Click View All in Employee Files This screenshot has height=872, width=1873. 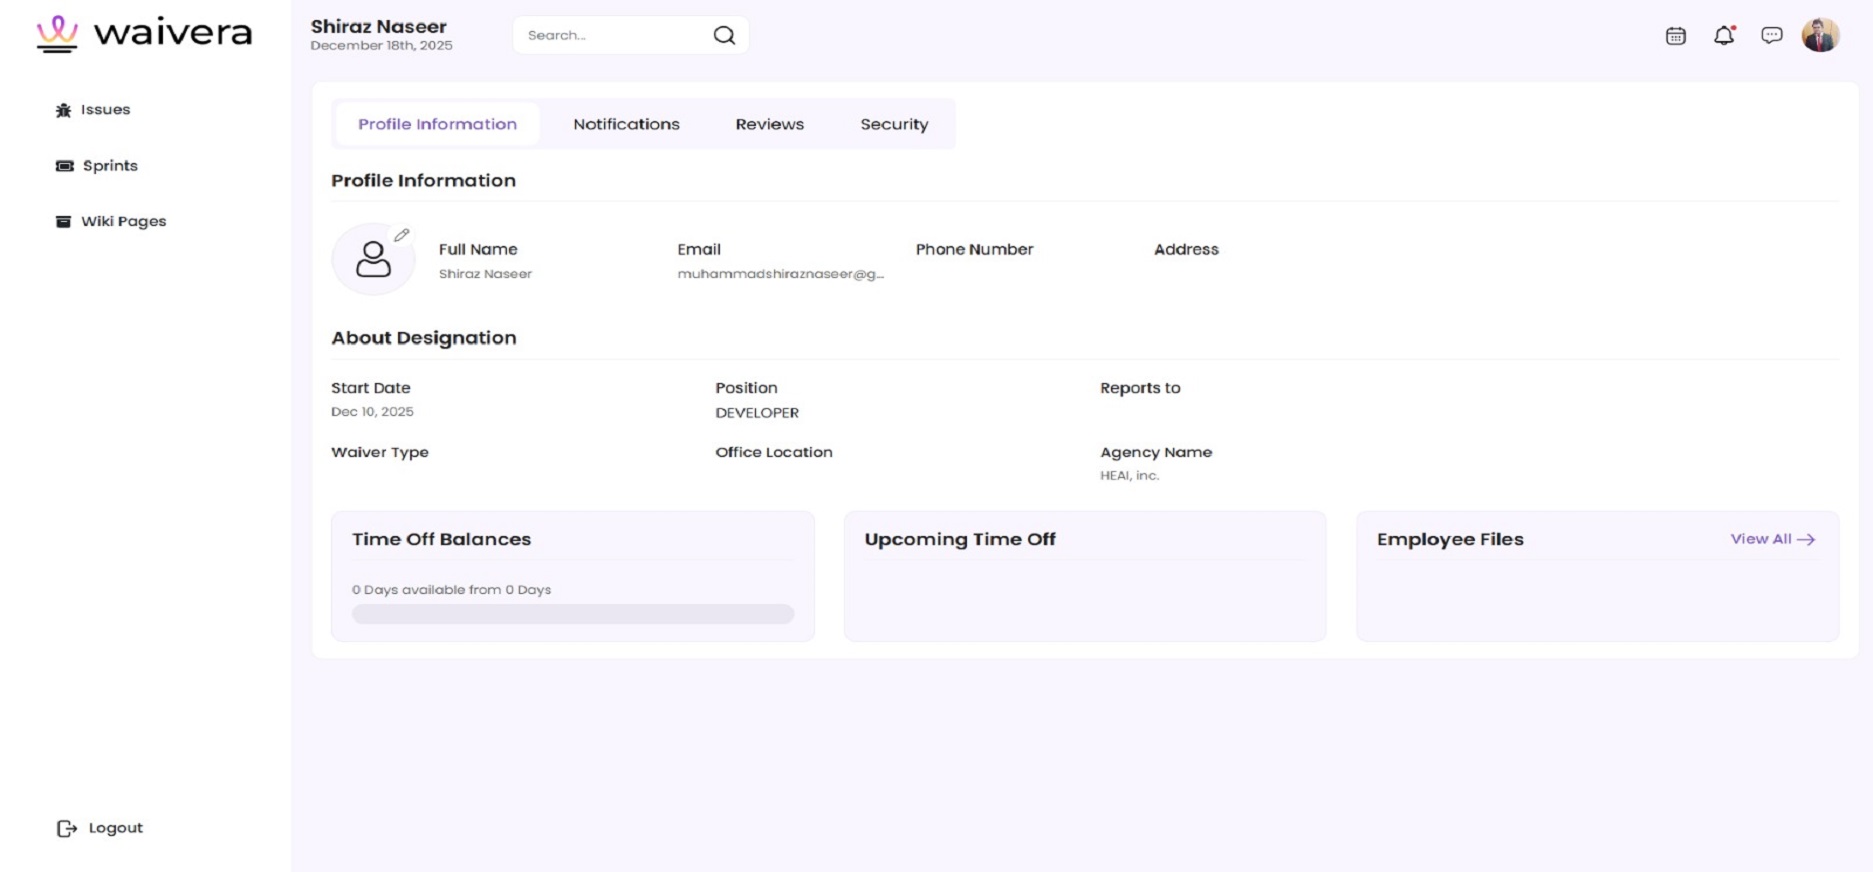[1772, 539]
